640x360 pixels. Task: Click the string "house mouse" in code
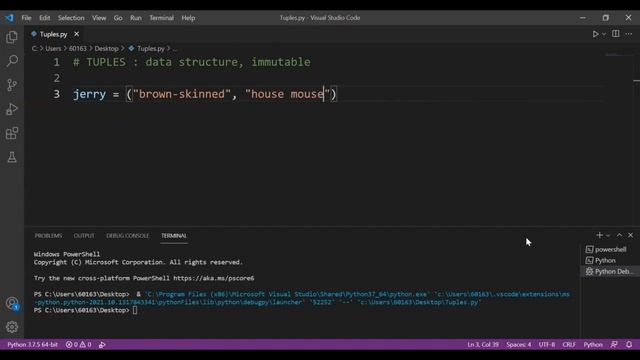click(x=287, y=94)
